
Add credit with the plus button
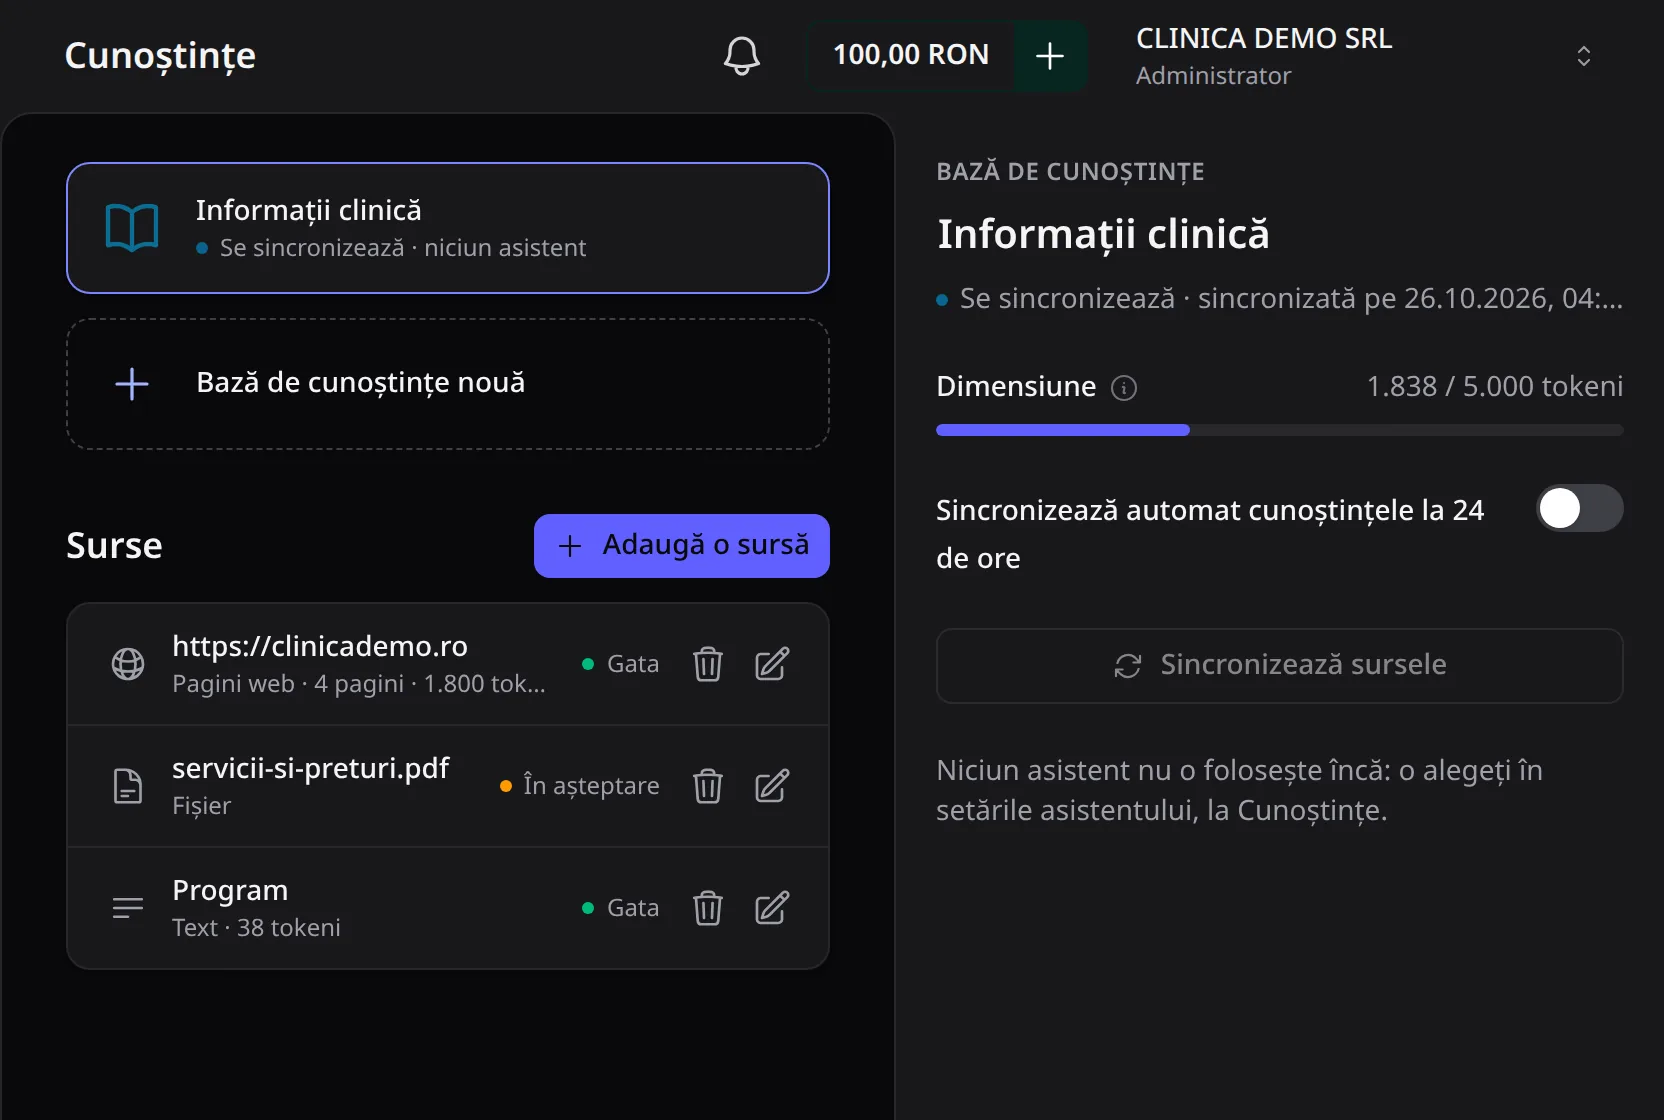coord(1049,56)
